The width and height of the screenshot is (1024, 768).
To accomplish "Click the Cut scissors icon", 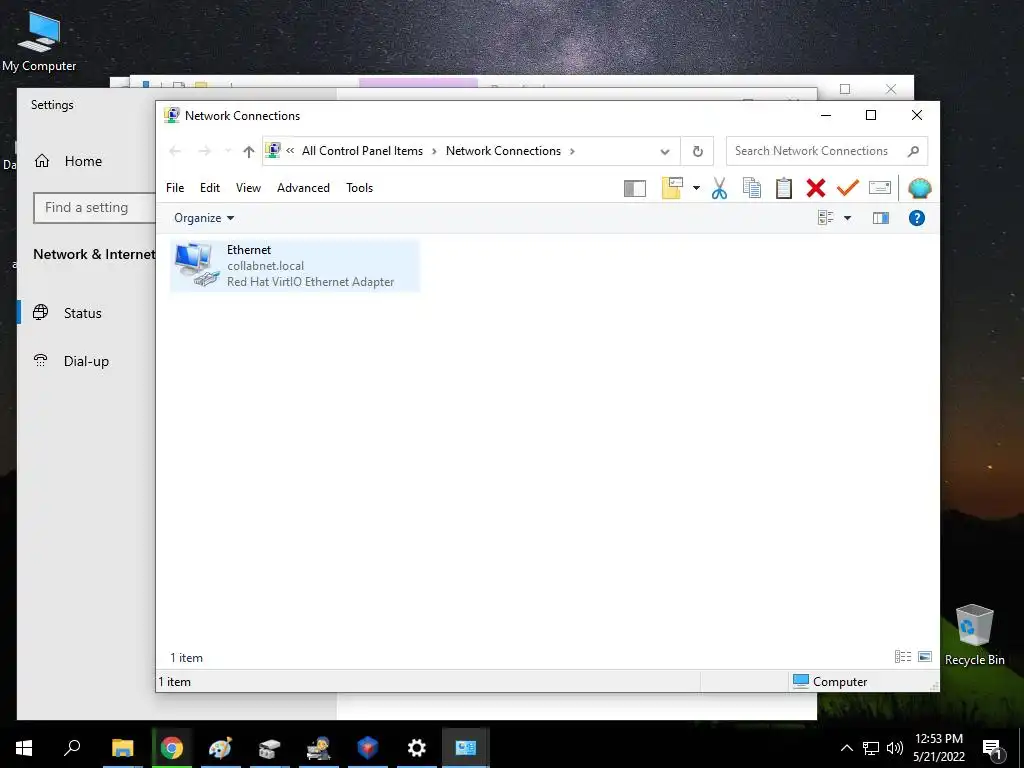I will point(719,188).
